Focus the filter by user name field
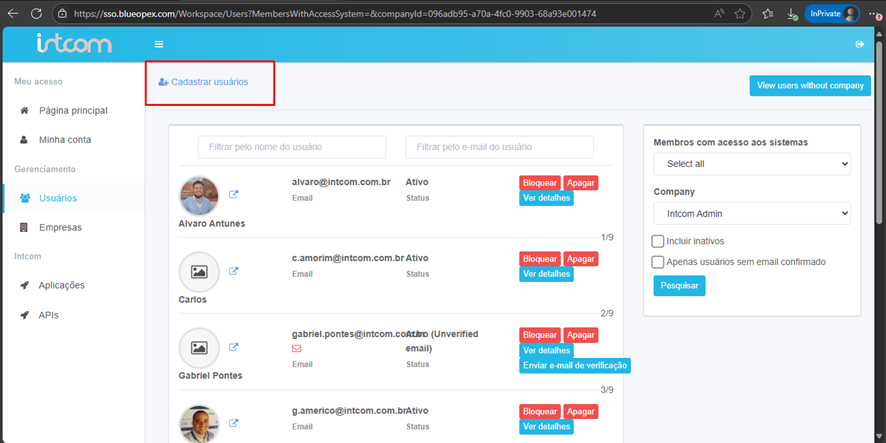The image size is (886, 443). (292, 147)
